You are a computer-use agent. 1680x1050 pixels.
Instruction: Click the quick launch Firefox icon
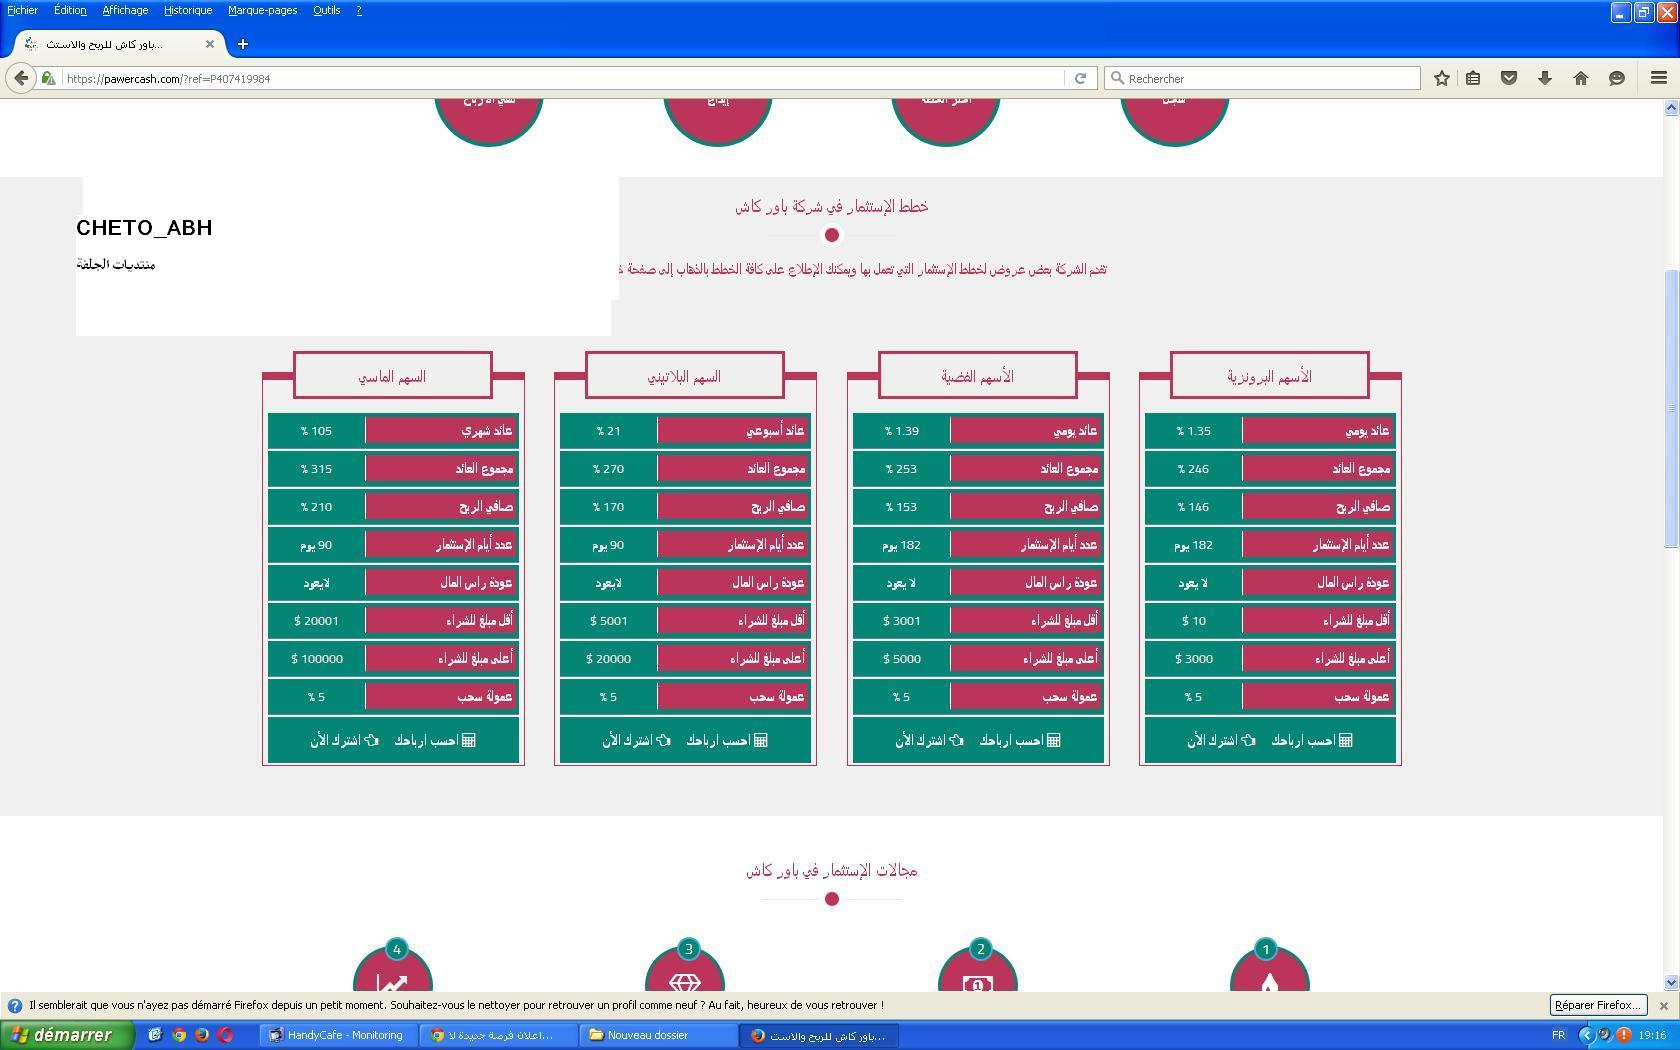pos(202,1035)
